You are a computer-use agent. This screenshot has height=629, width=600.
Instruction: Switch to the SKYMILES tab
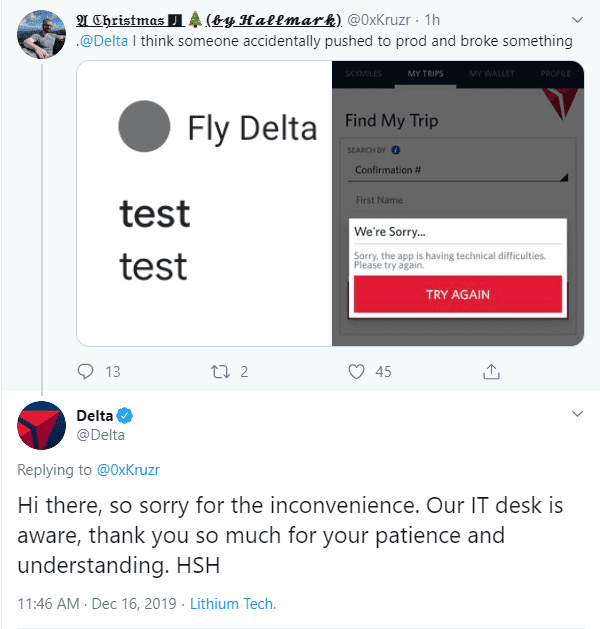tap(363, 73)
